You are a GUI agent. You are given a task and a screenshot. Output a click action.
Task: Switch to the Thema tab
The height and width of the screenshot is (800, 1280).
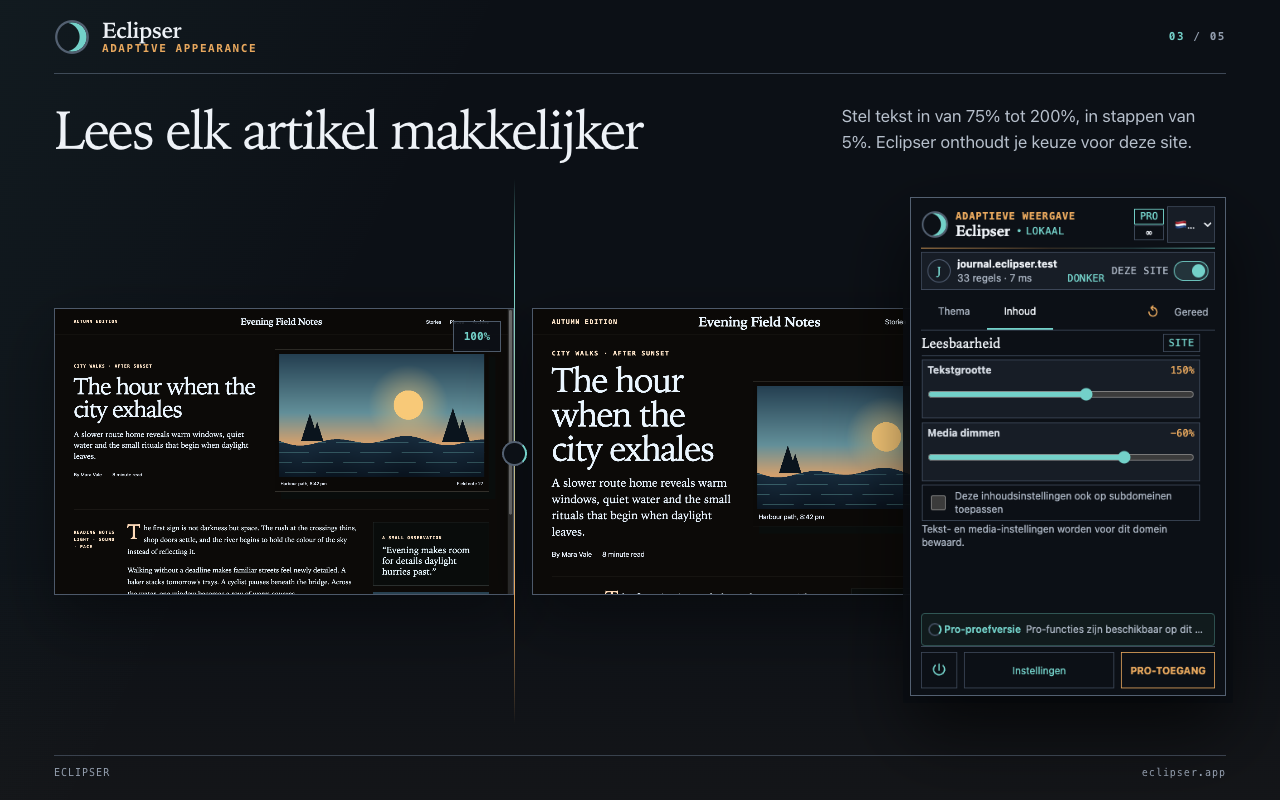tap(954, 312)
